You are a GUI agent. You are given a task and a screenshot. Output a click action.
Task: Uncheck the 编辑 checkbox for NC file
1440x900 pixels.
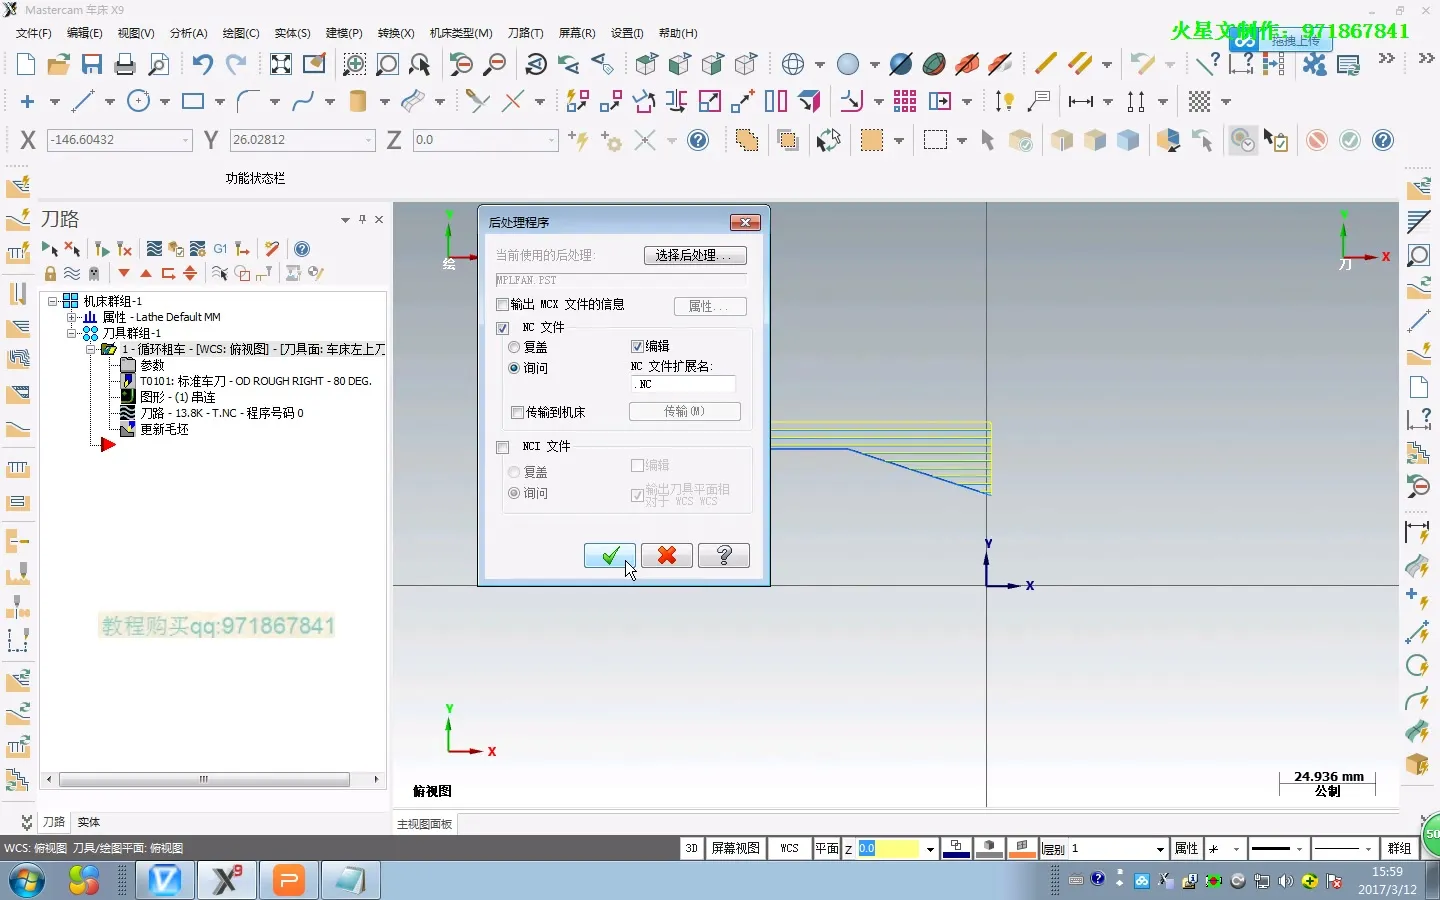[x=637, y=346]
